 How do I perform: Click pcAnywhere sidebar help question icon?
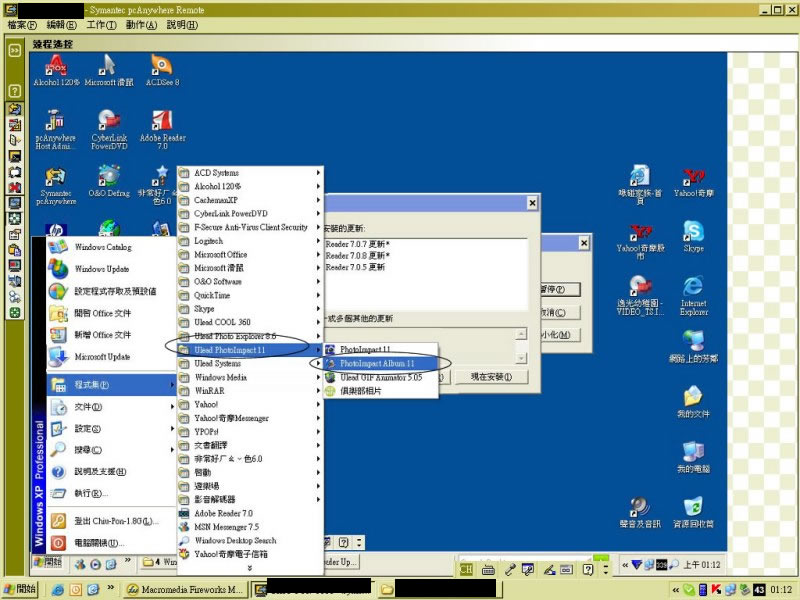pyautogui.click(x=15, y=91)
